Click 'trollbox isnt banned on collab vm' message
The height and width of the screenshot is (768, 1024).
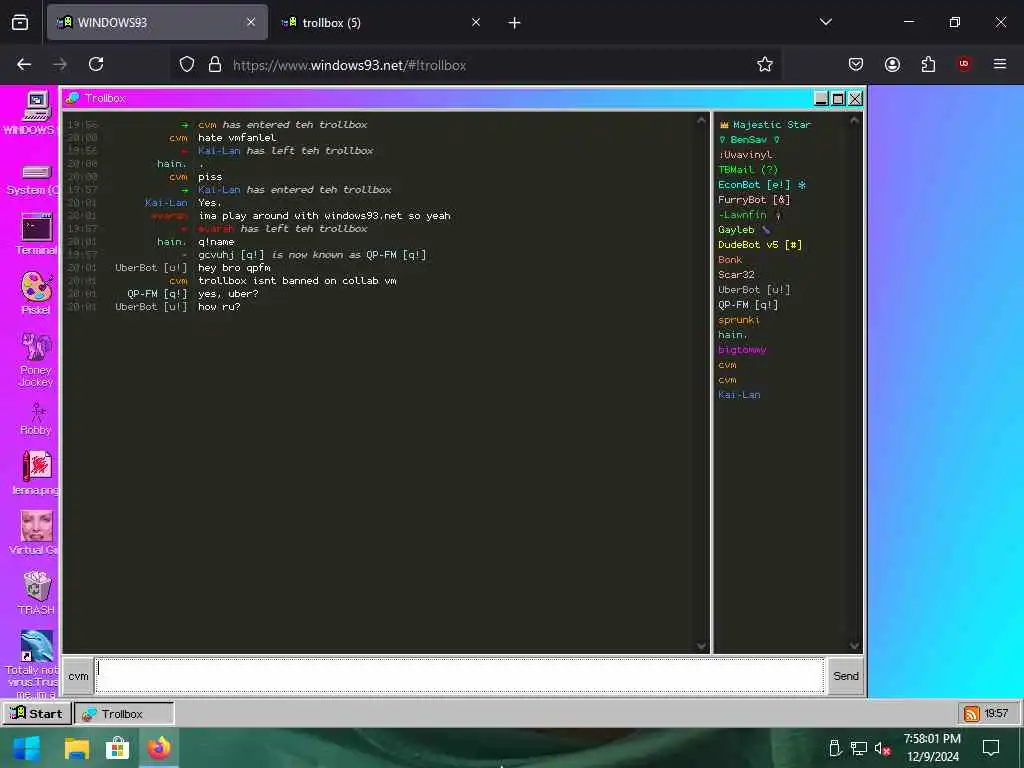[297, 281]
